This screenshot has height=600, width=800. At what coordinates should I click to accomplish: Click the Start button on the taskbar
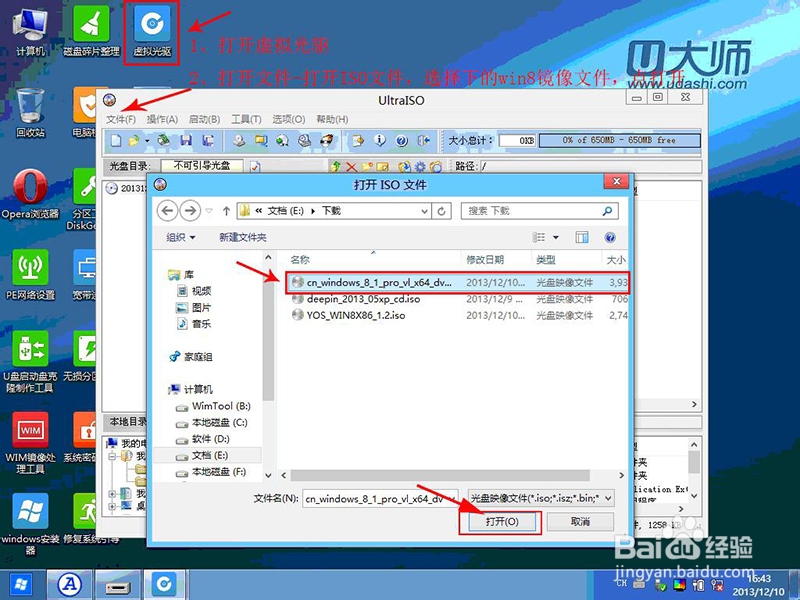[21, 585]
